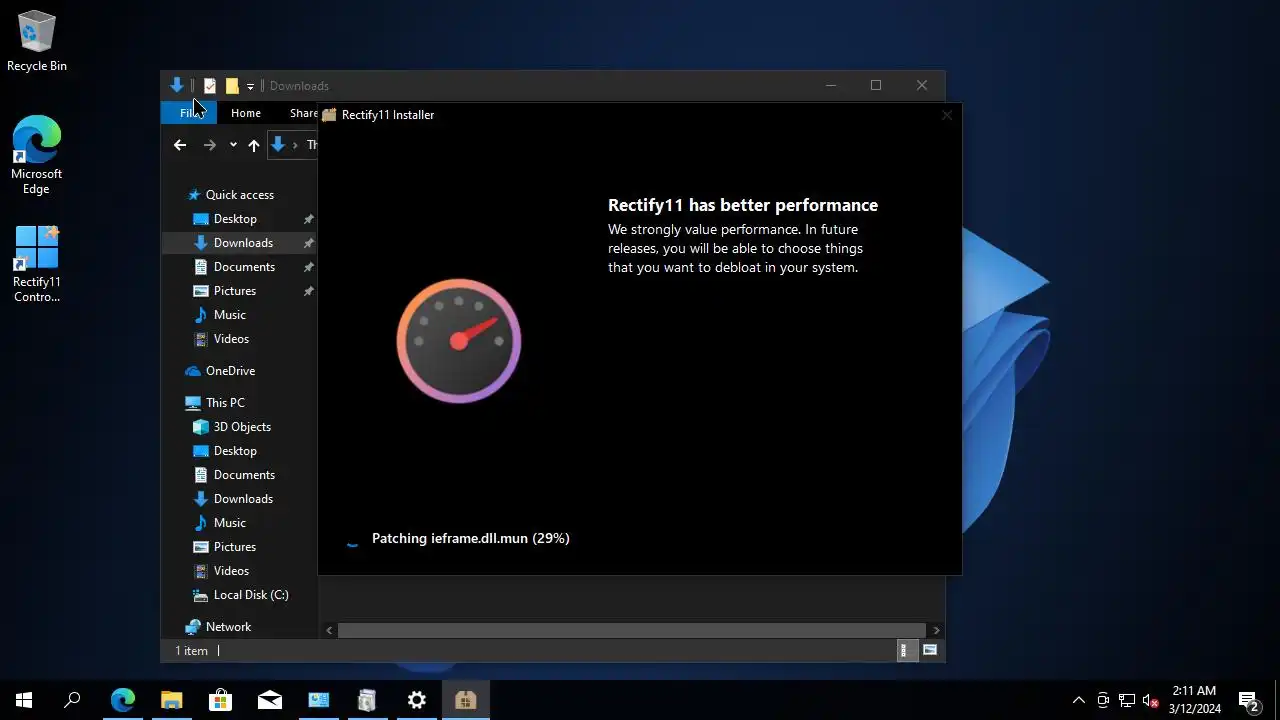This screenshot has height=720, width=1280.
Task: Unpin Downloads via its pin icon
Action: tap(309, 243)
